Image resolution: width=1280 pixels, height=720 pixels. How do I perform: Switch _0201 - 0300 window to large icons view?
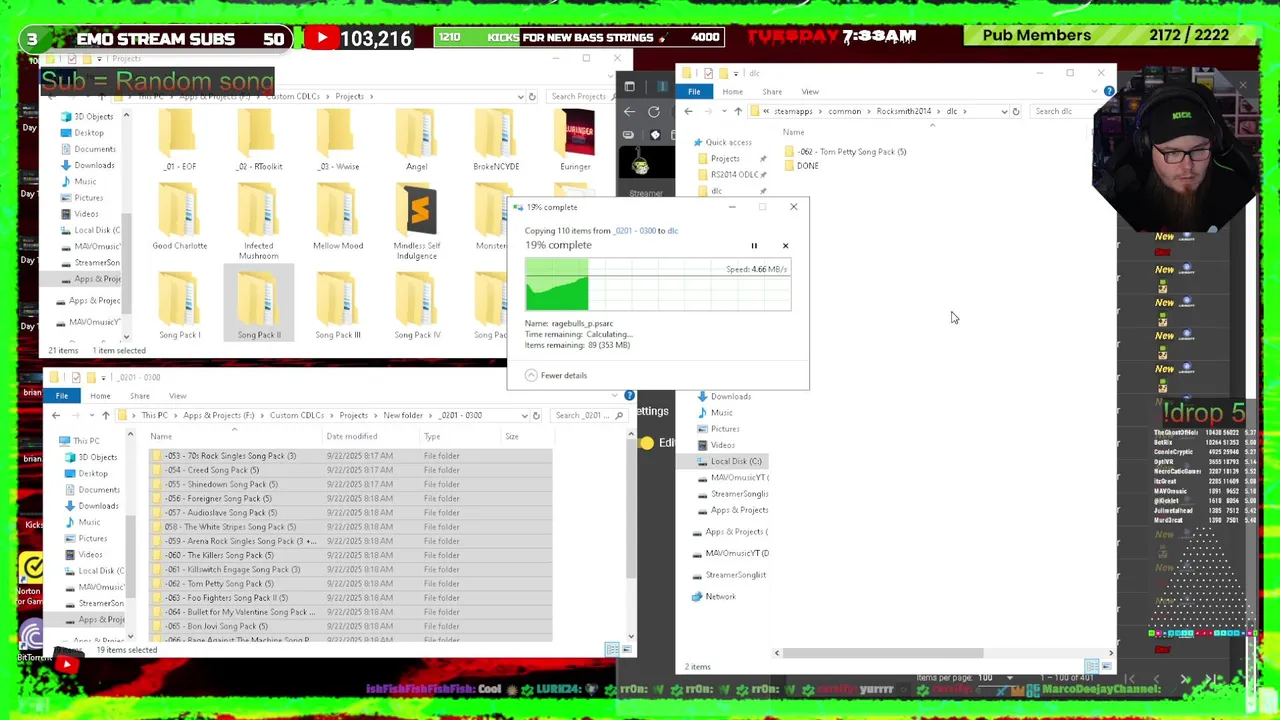[626, 650]
